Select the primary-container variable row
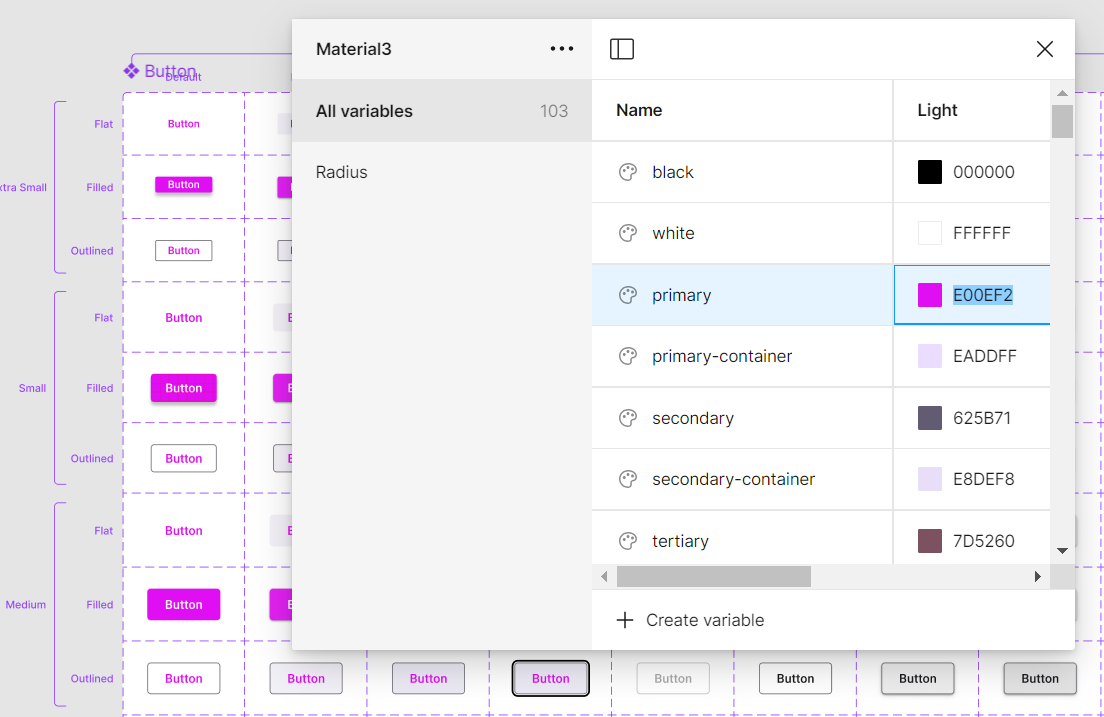 [x=742, y=355]
